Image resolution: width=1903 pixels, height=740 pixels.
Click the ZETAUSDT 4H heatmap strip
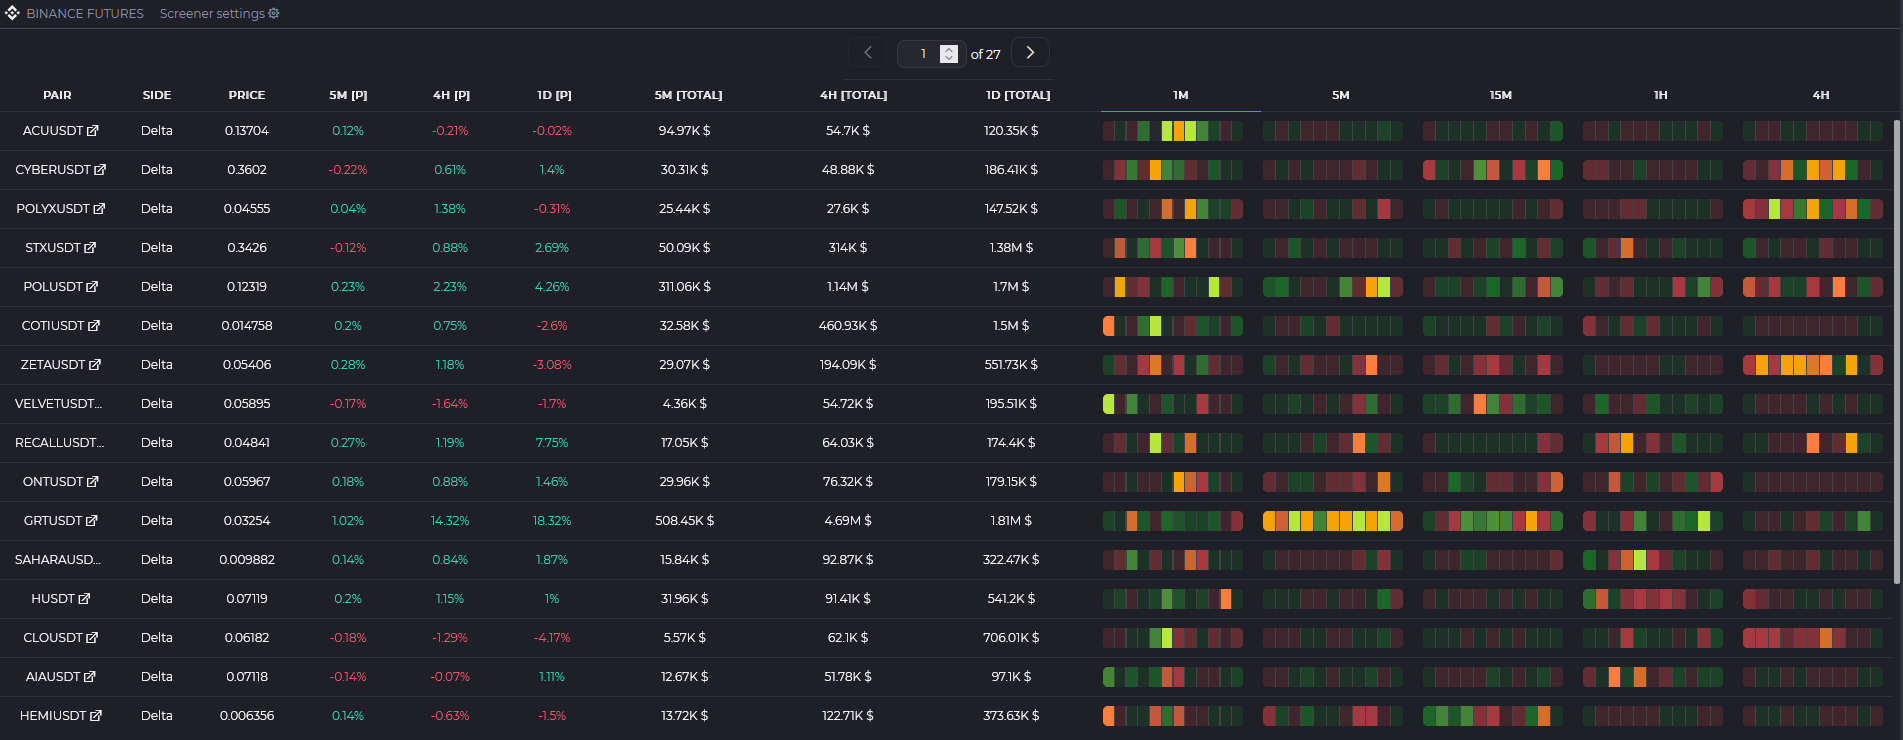pyautogui.click(x=1813, y=365)
